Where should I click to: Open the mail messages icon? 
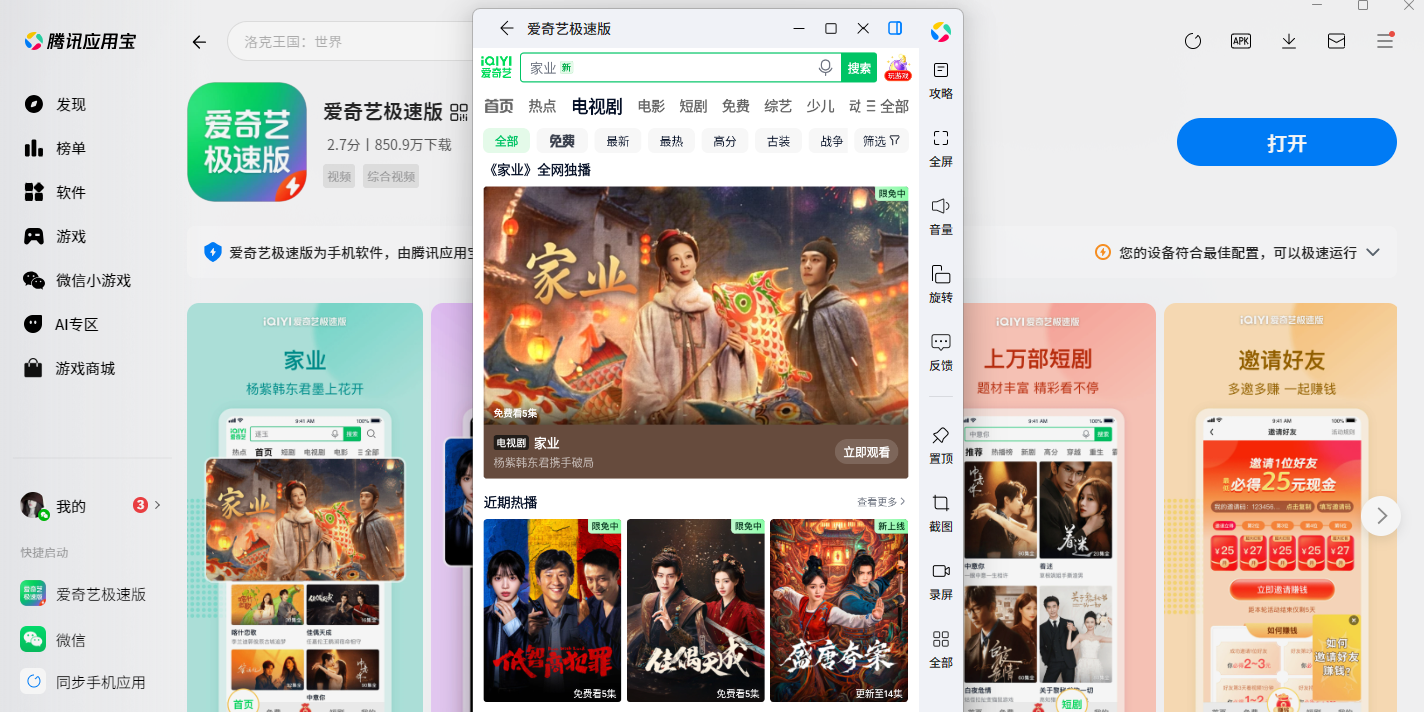tap(1336, 41)
